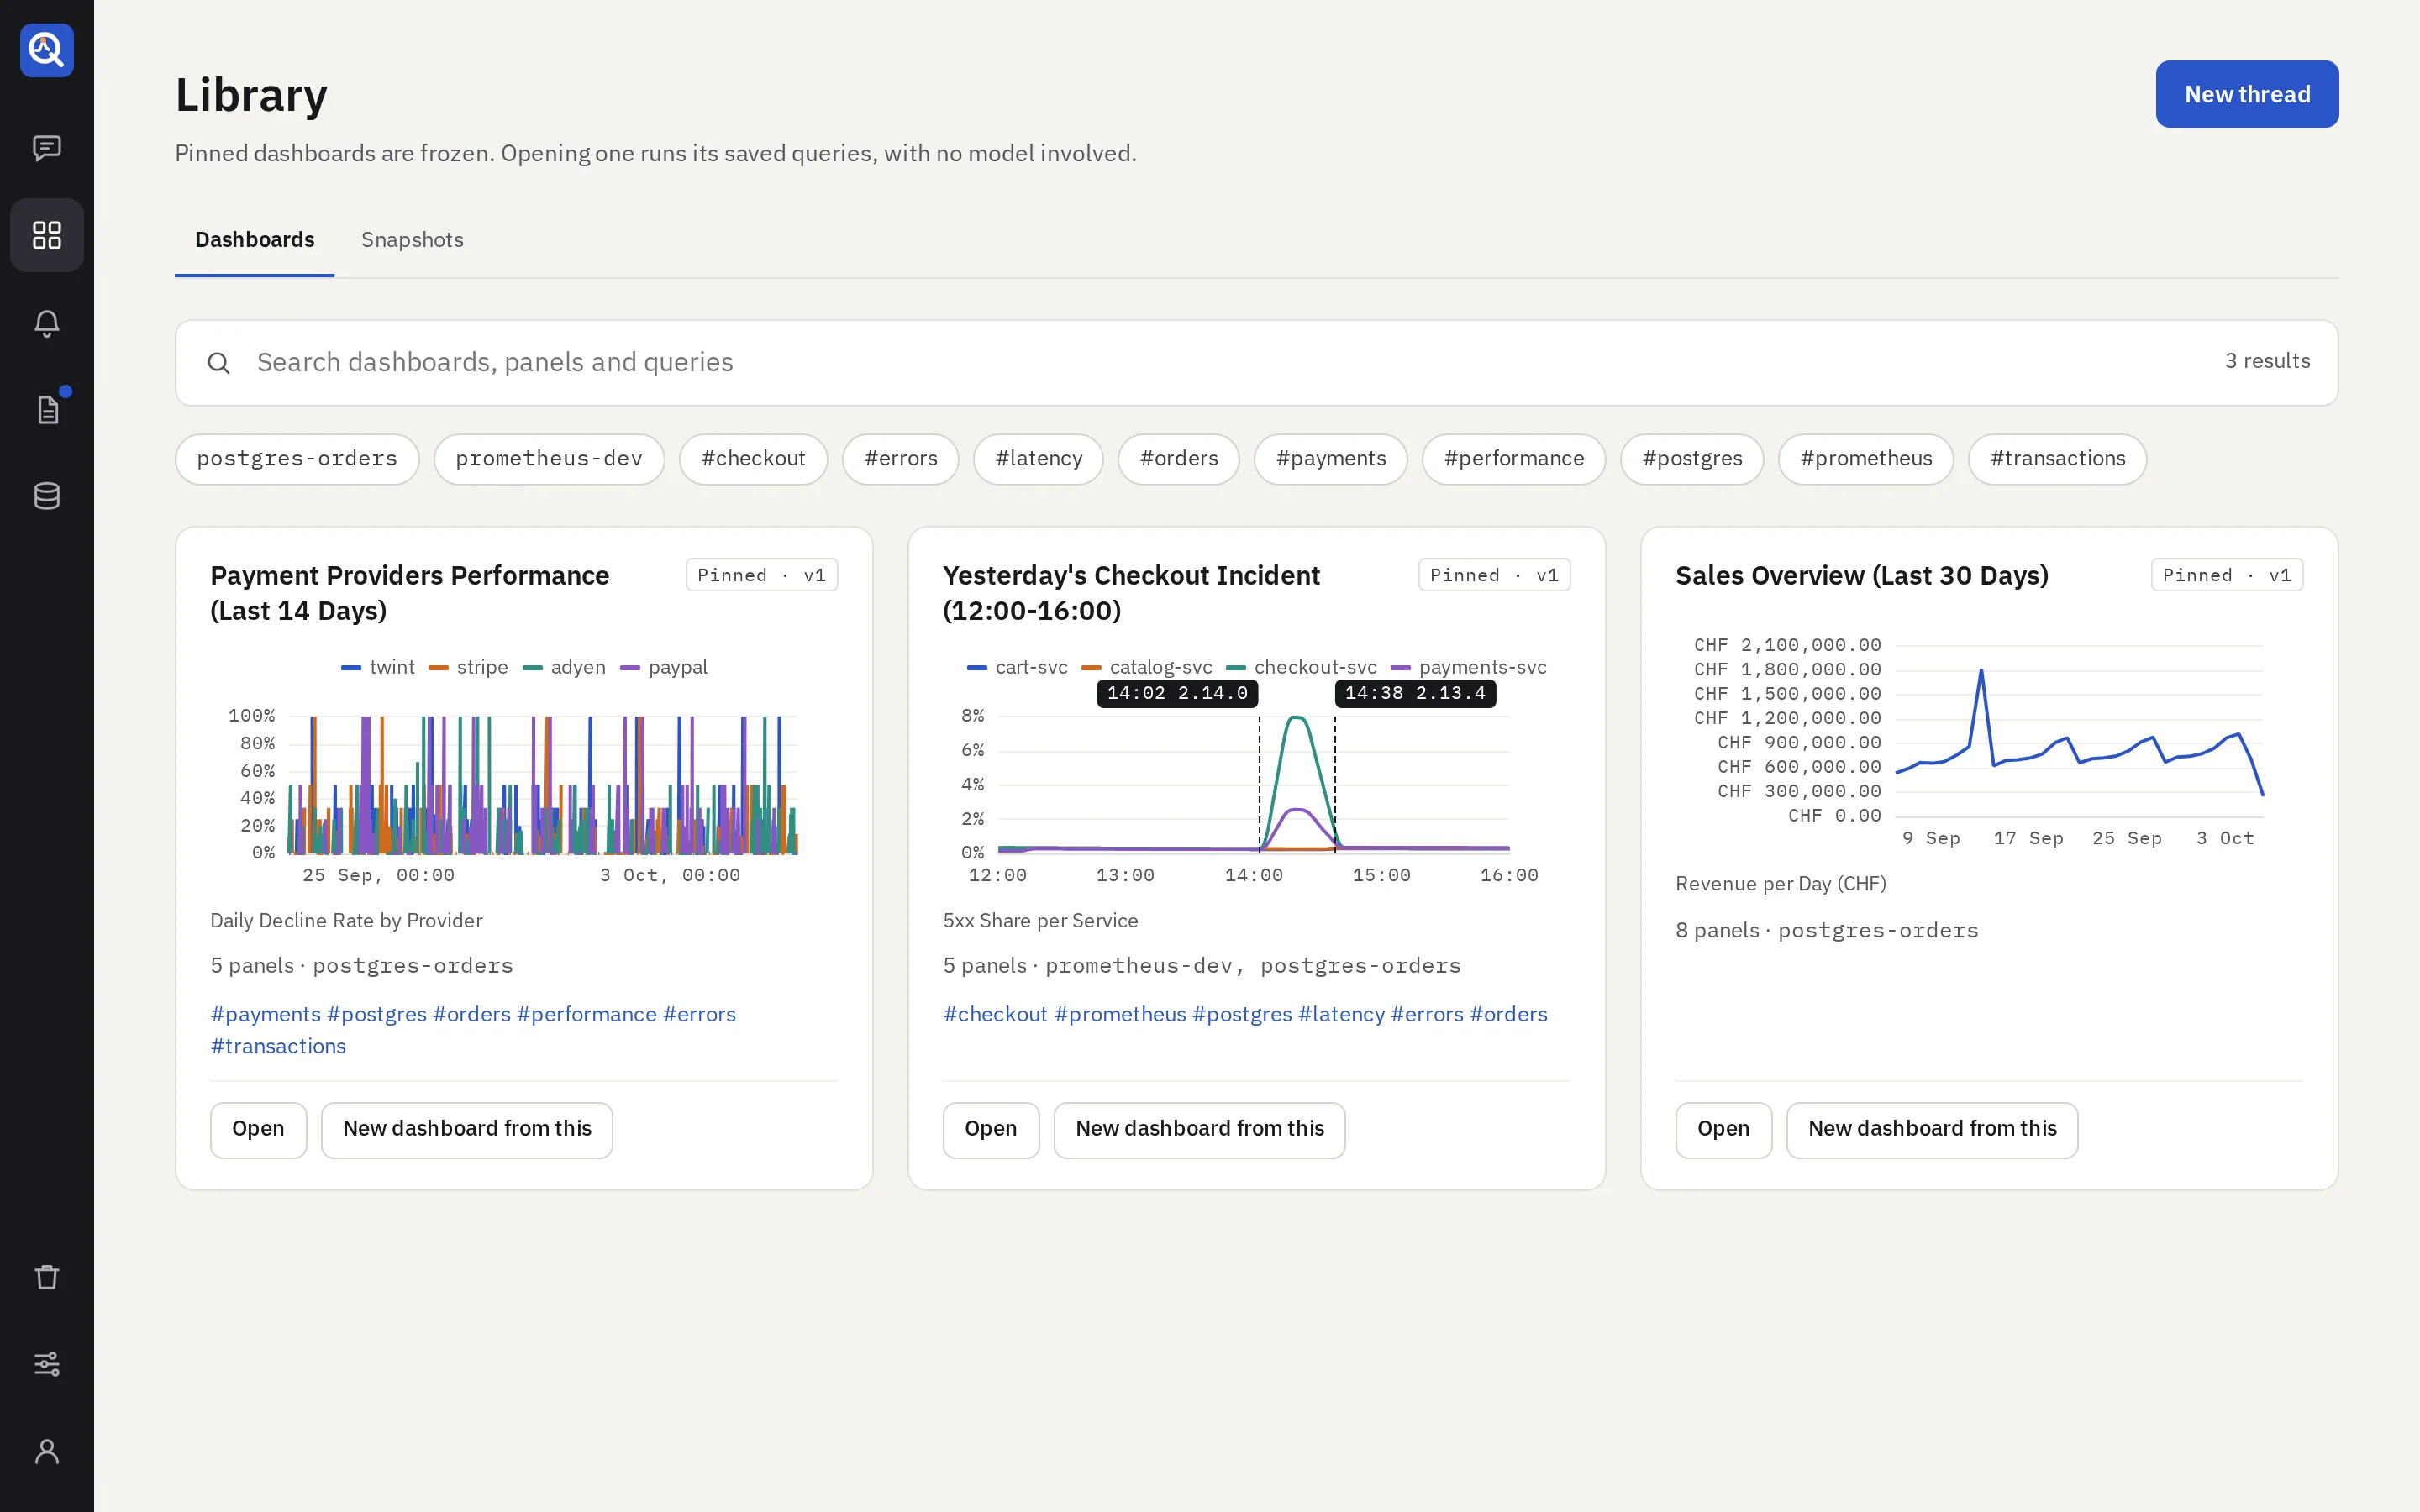Image resolution: width=2420 pixels, height=1512 pixels.
Task: Open the reports document icon with the blue dot
Action: pos(47,409)
